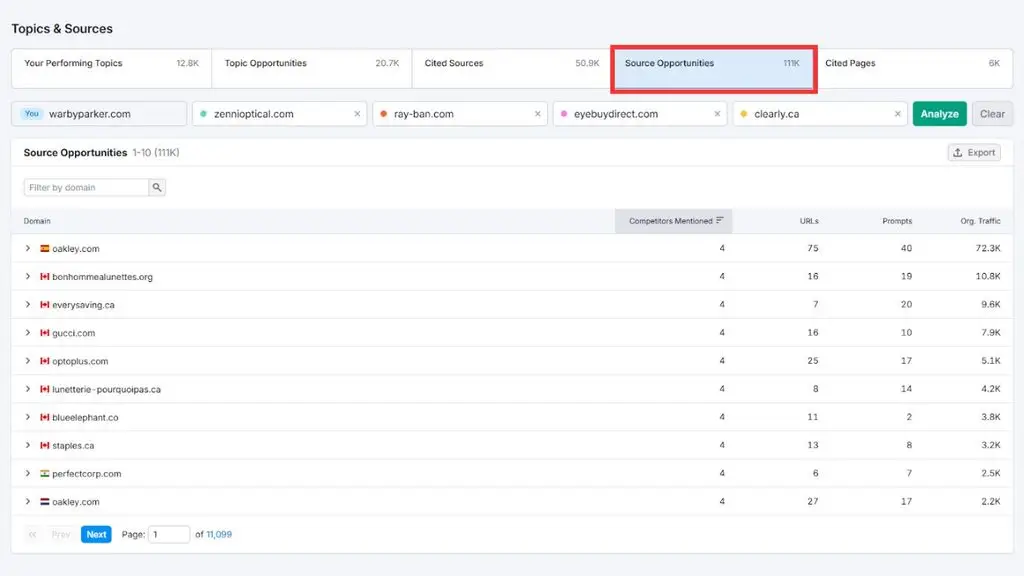
Task: Go to the Next page
Action: [96, 534]
